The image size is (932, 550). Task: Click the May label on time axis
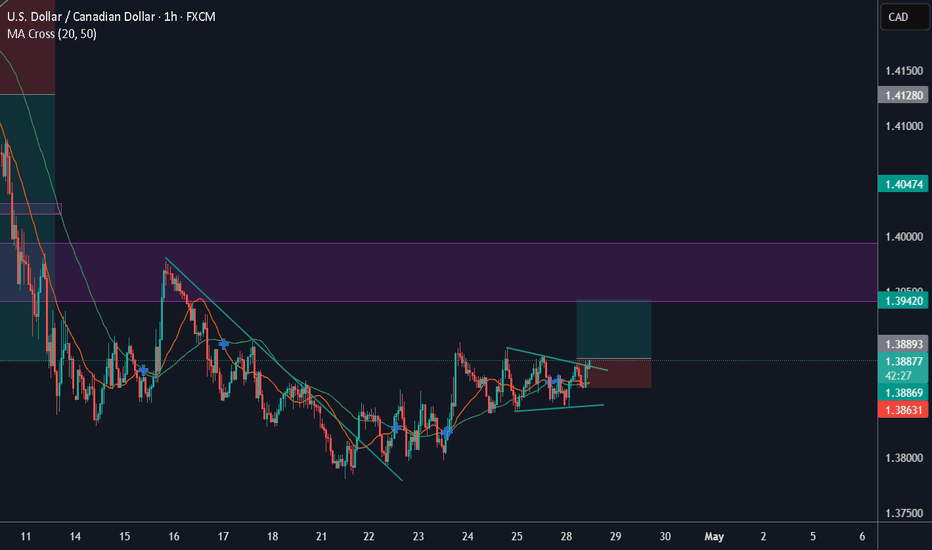pyautogui.click(x=714, y=536)
